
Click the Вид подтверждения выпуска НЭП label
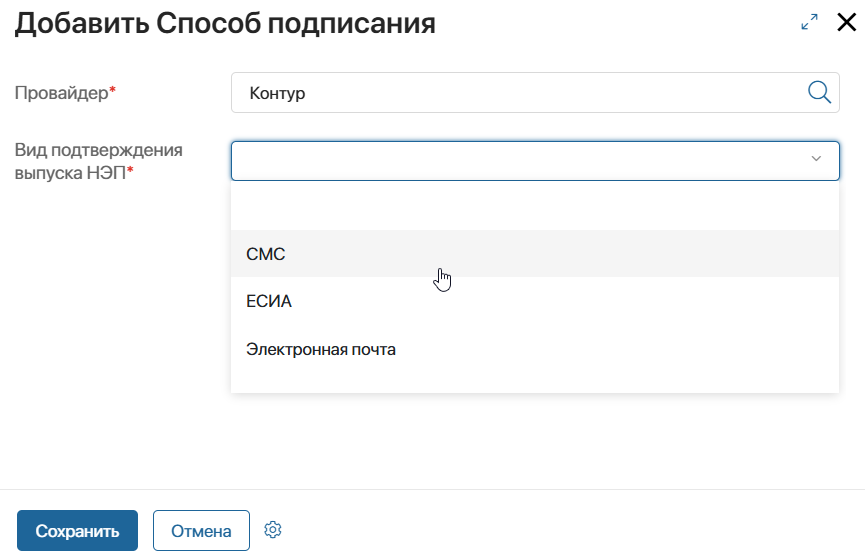tap(98, 161)
